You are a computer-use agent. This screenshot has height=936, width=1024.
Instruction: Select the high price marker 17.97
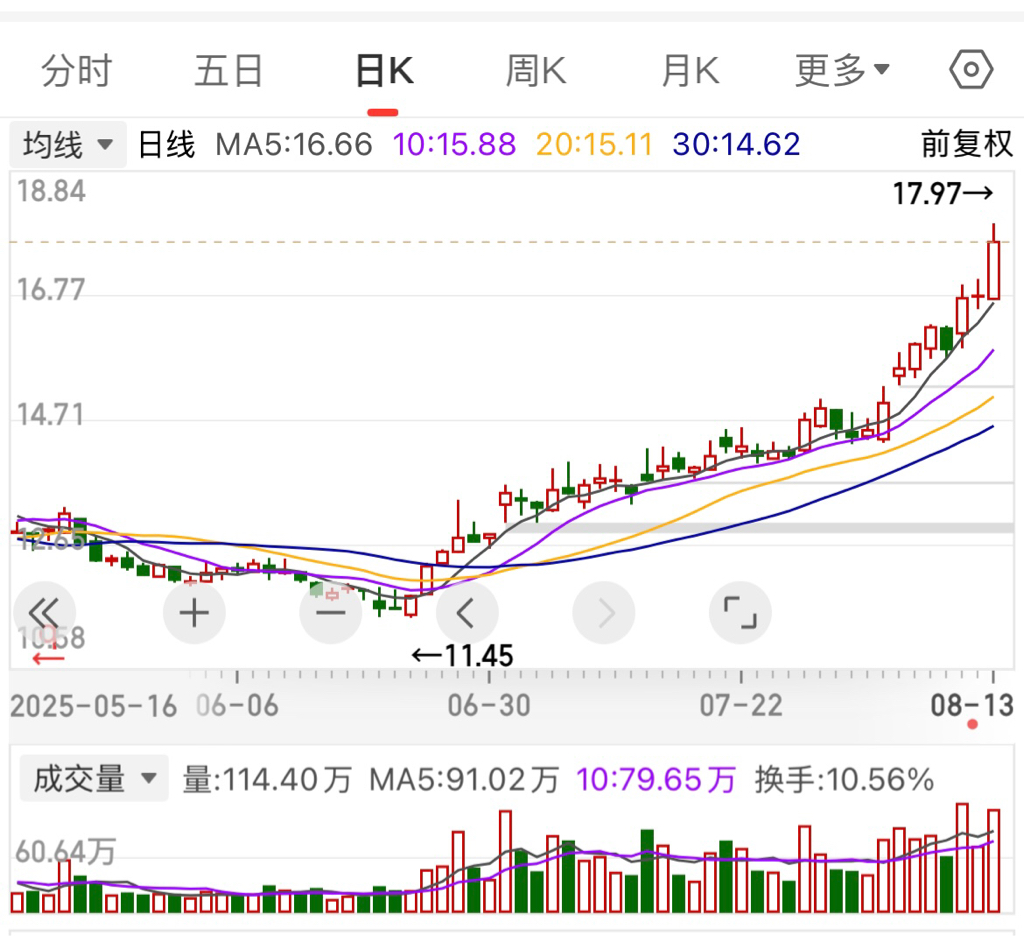943,193
